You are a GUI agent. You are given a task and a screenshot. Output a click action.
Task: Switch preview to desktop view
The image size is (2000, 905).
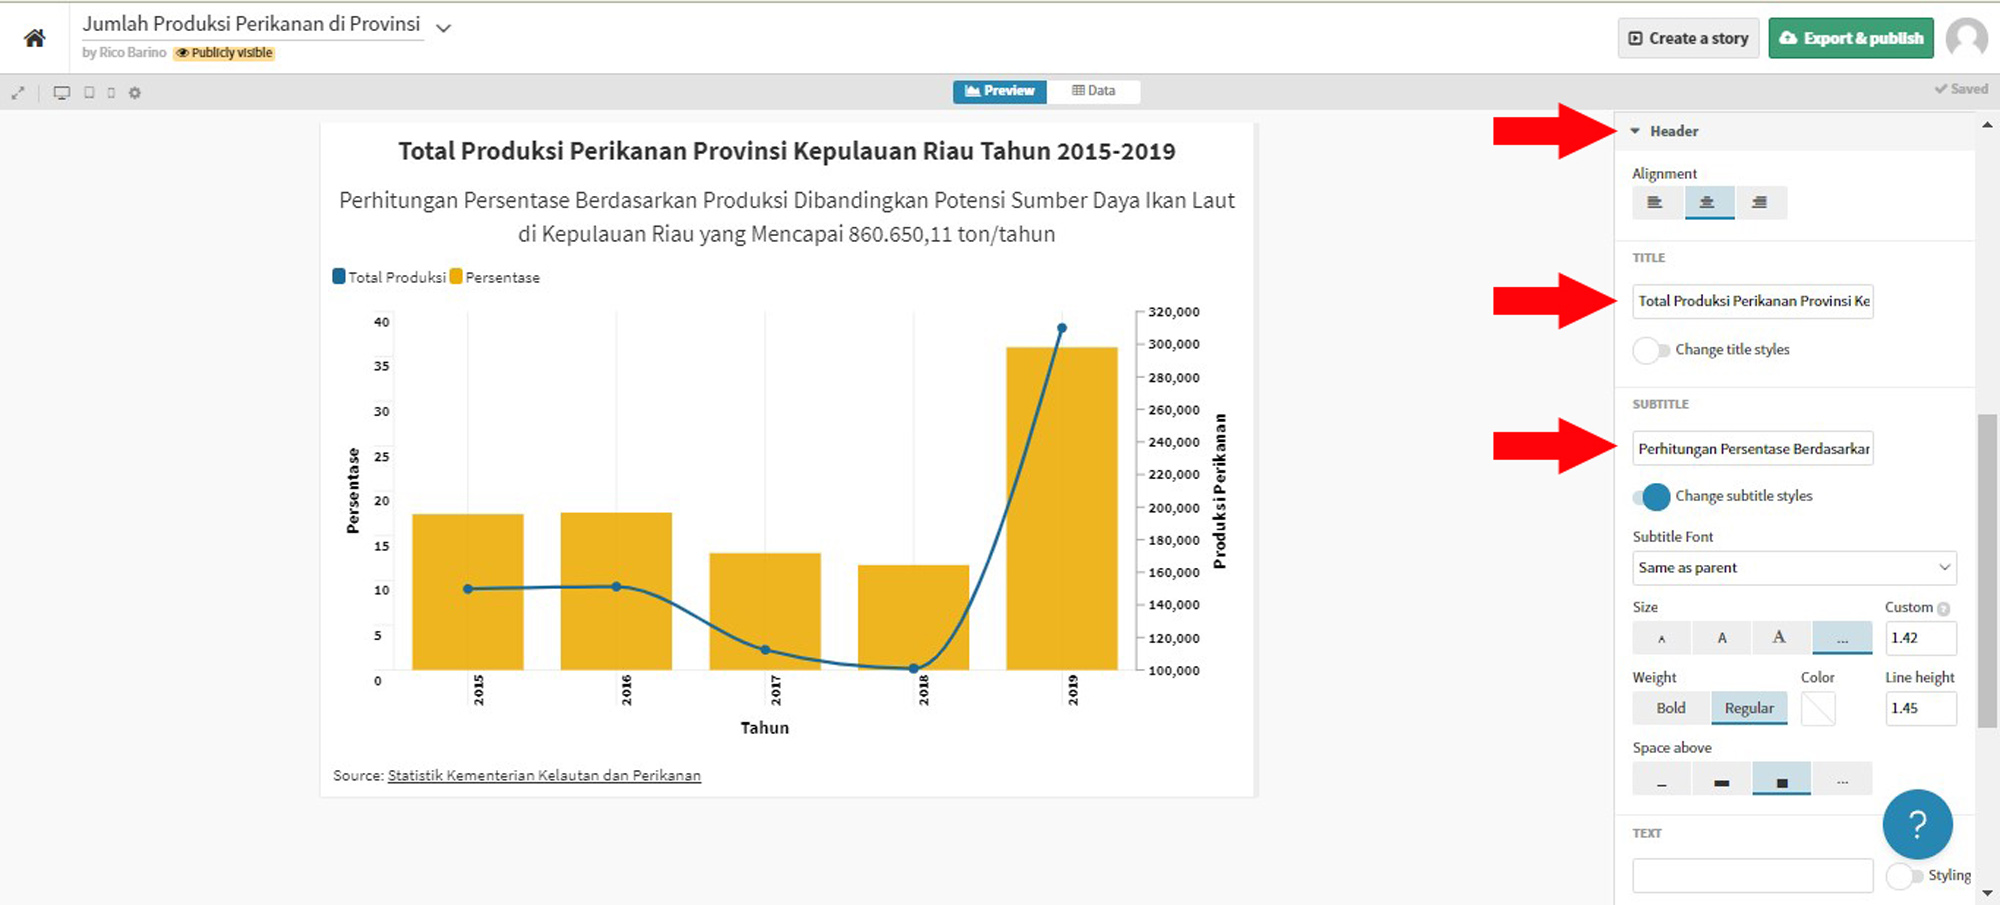(x=62, y=92)
